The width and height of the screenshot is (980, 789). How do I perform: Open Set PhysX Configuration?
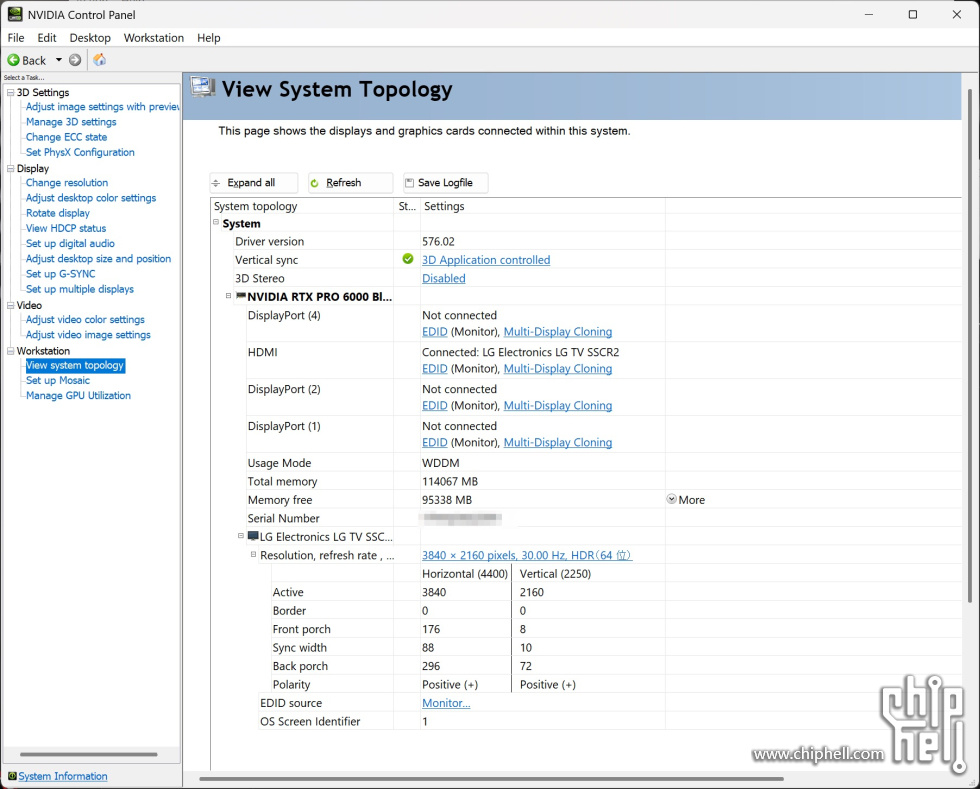coord(80,152)
